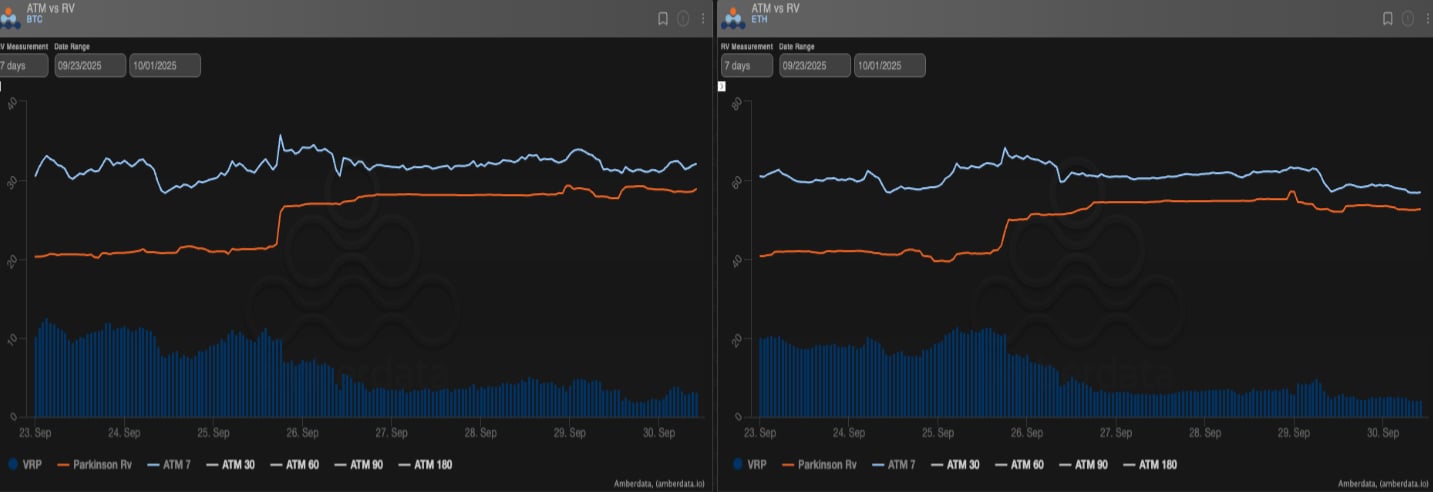Viewport: 1433px width, 492px height.
Task: Click Amberdata logo in BTC panel header
Action: point(10,17)
